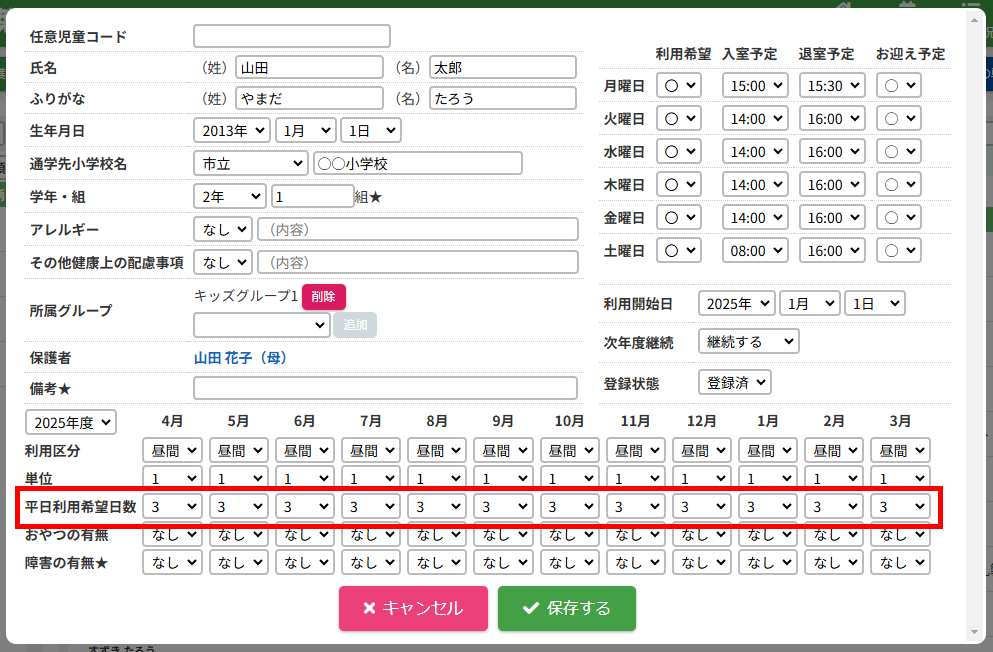Open the 登録状態 登録済 dropdown
This screenshot has width=993, height=652.
pyautogui.click(x=735, y=382)
